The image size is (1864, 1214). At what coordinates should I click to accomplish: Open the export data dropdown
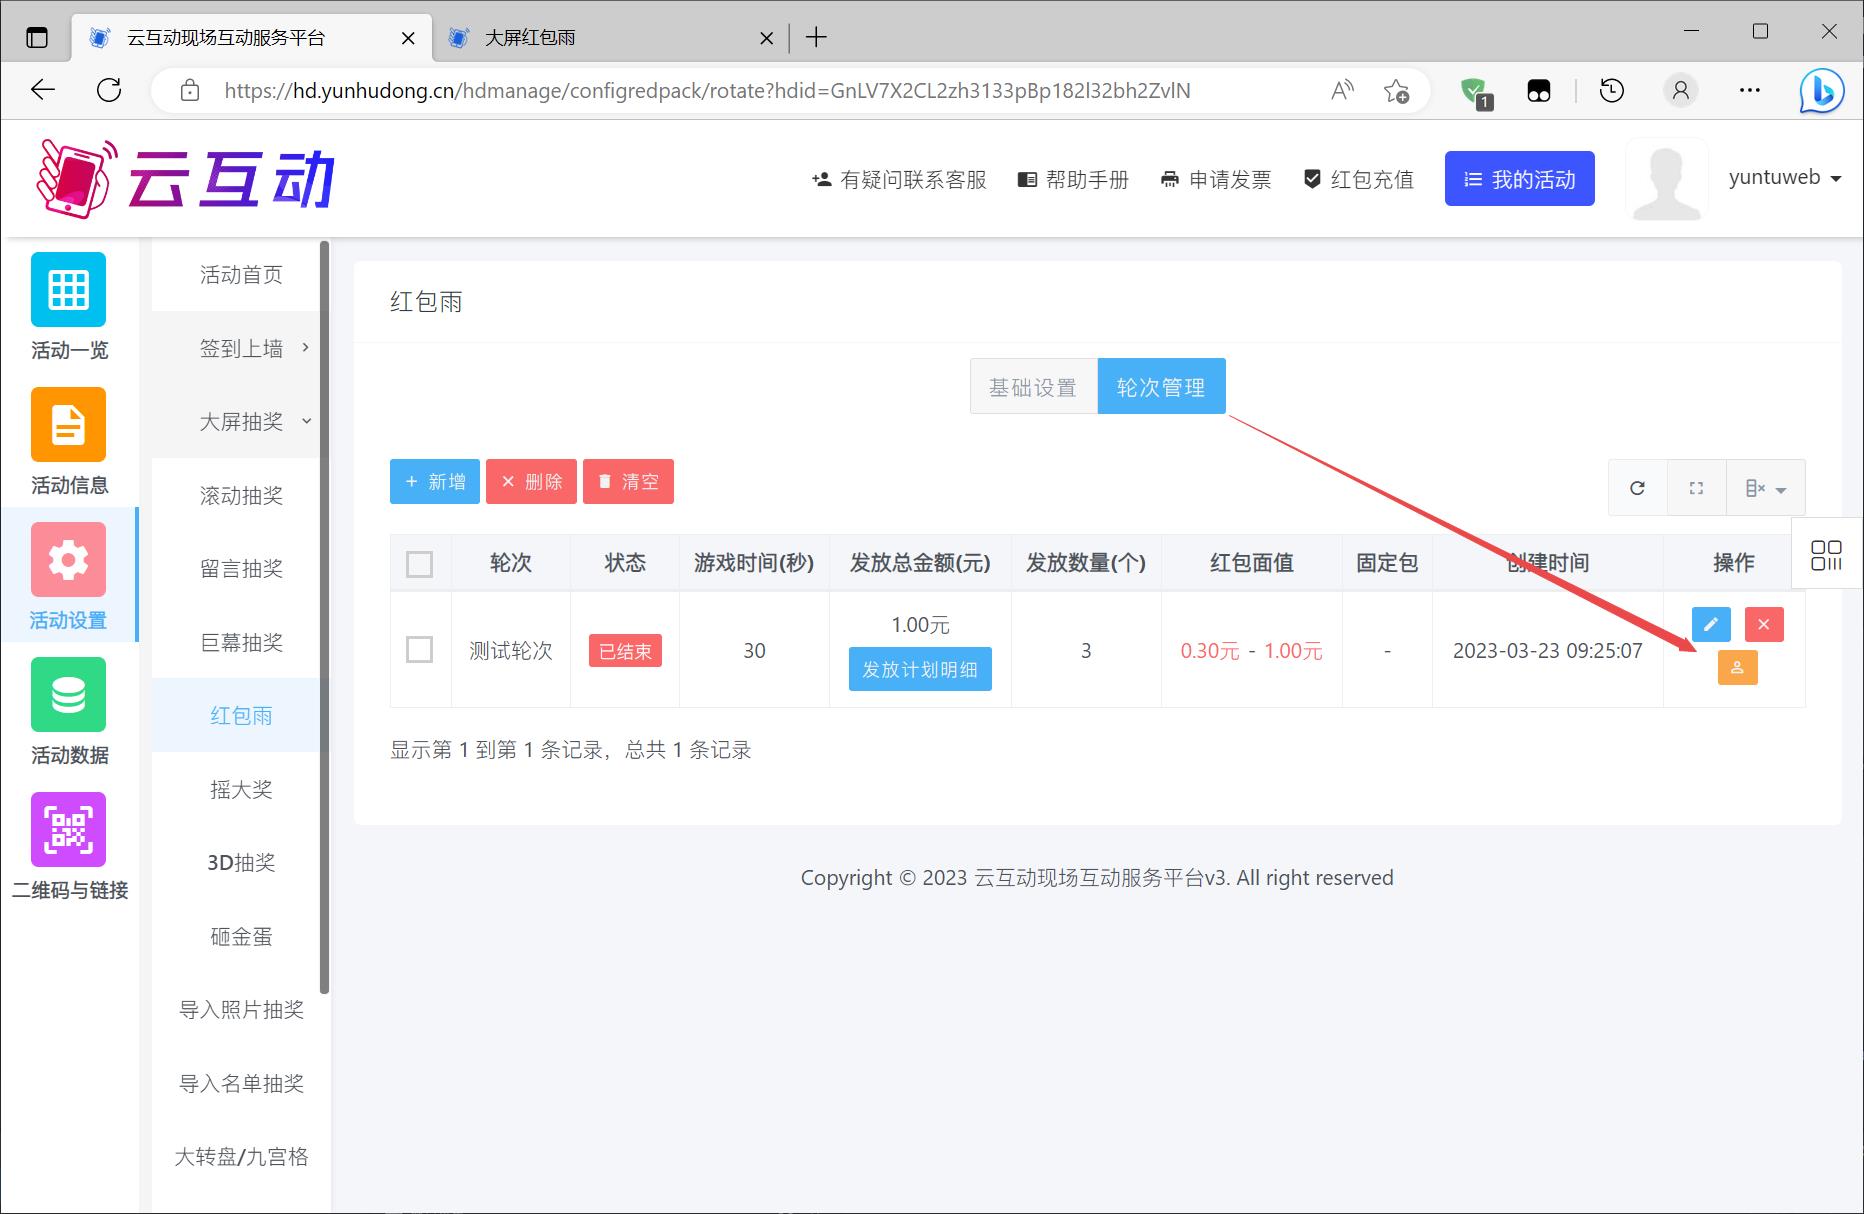coord(1765,488)
